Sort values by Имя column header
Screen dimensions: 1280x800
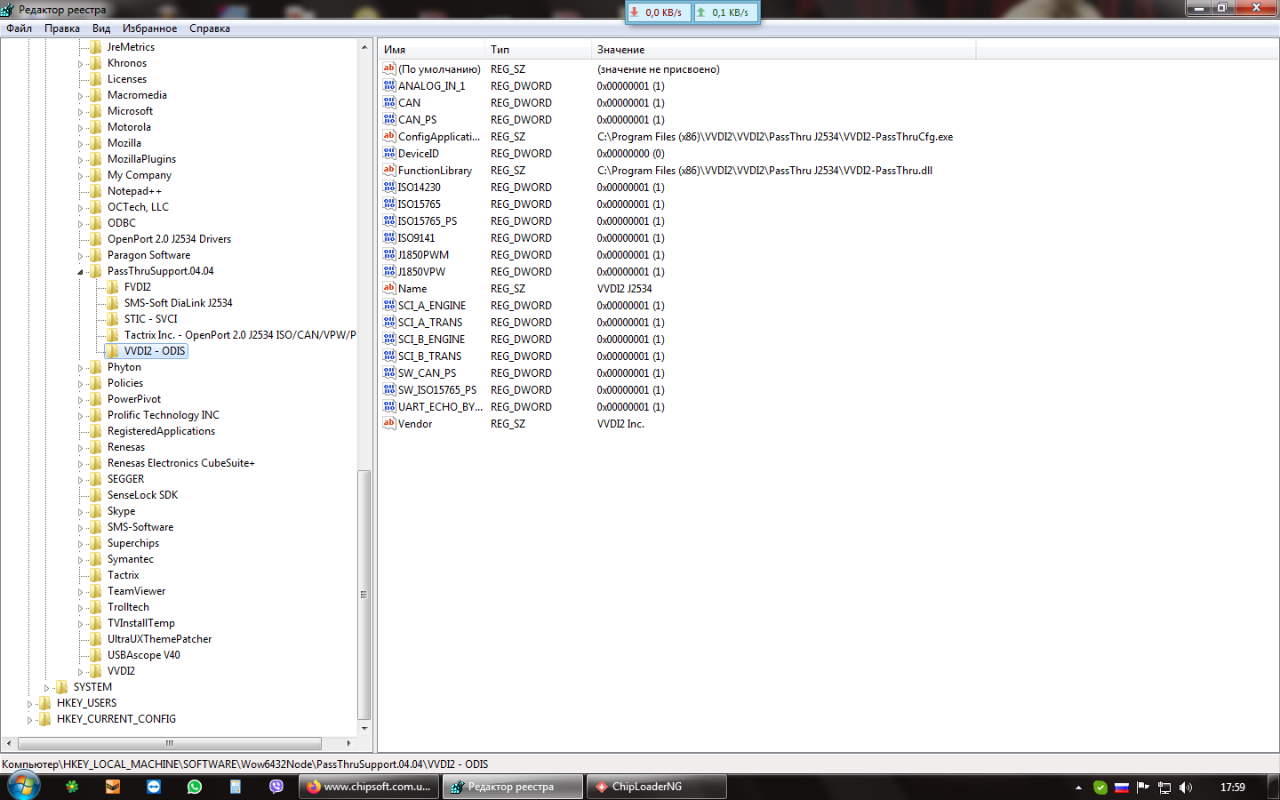click(430, 50)
